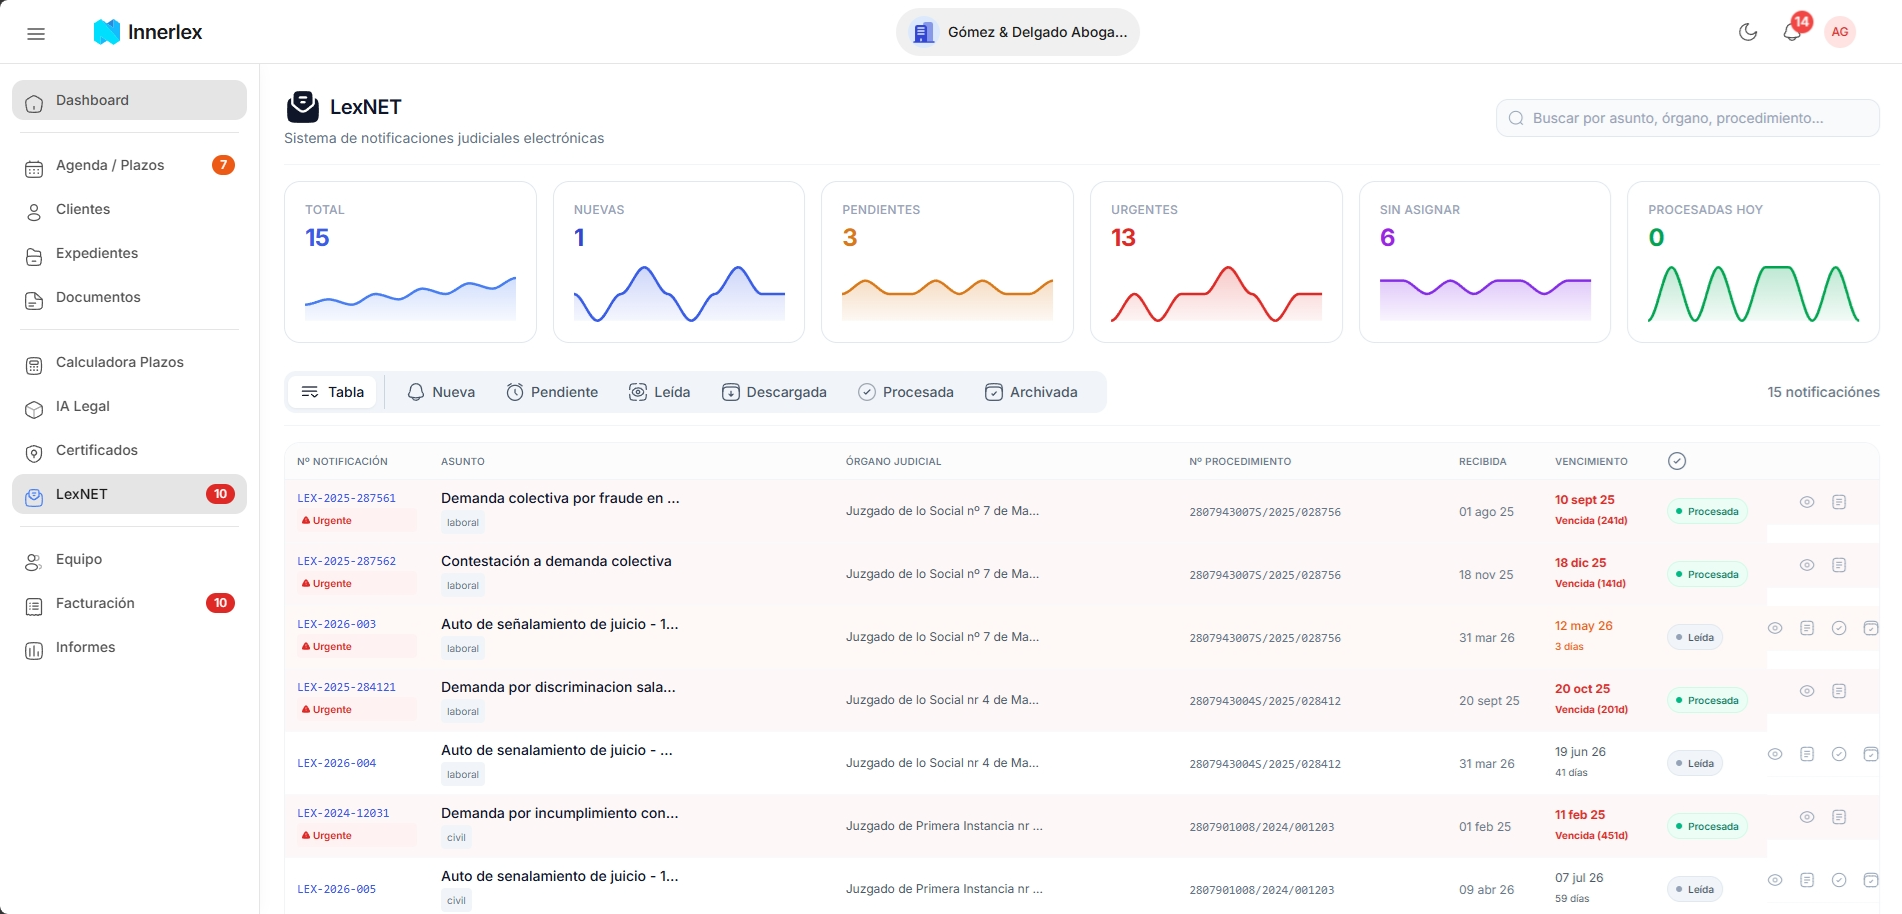Open the Gómez & Delgado firm selector
The height and width of the screenshot is (914, 1902).
(x=1018, y=32)
